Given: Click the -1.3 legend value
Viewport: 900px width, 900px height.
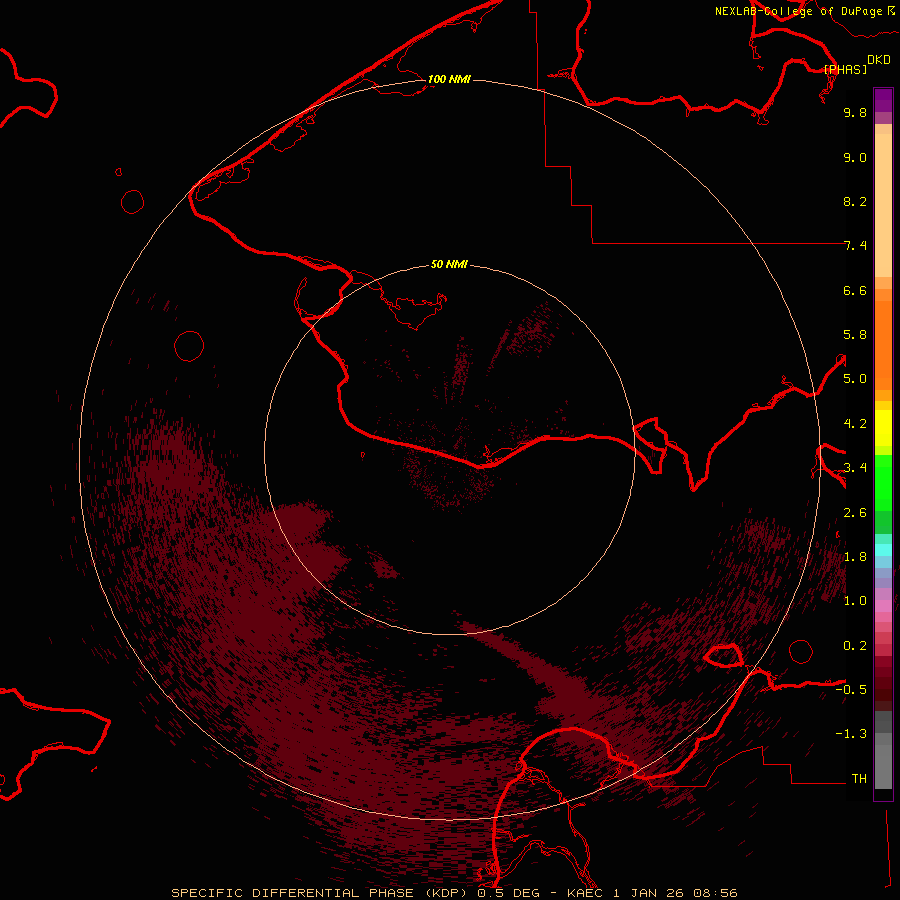Looking at the screenshot, I should [x=851, y=734].
